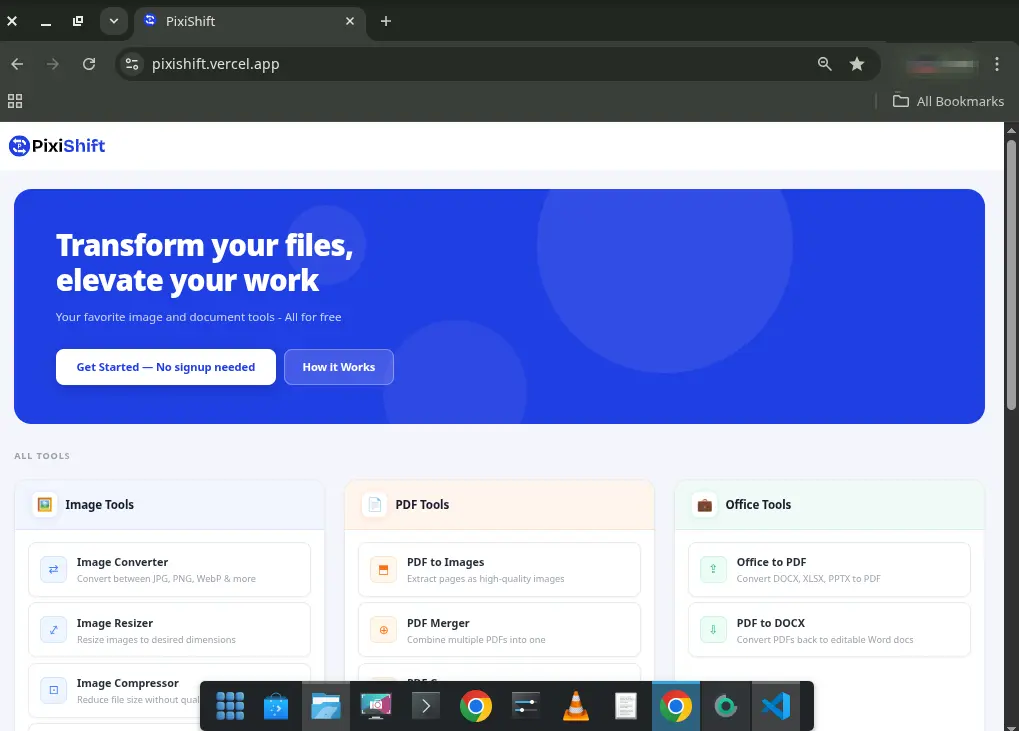Open the PDF Merger tool card
Viewport: 1019px width, 731px height.
[499, 630]
